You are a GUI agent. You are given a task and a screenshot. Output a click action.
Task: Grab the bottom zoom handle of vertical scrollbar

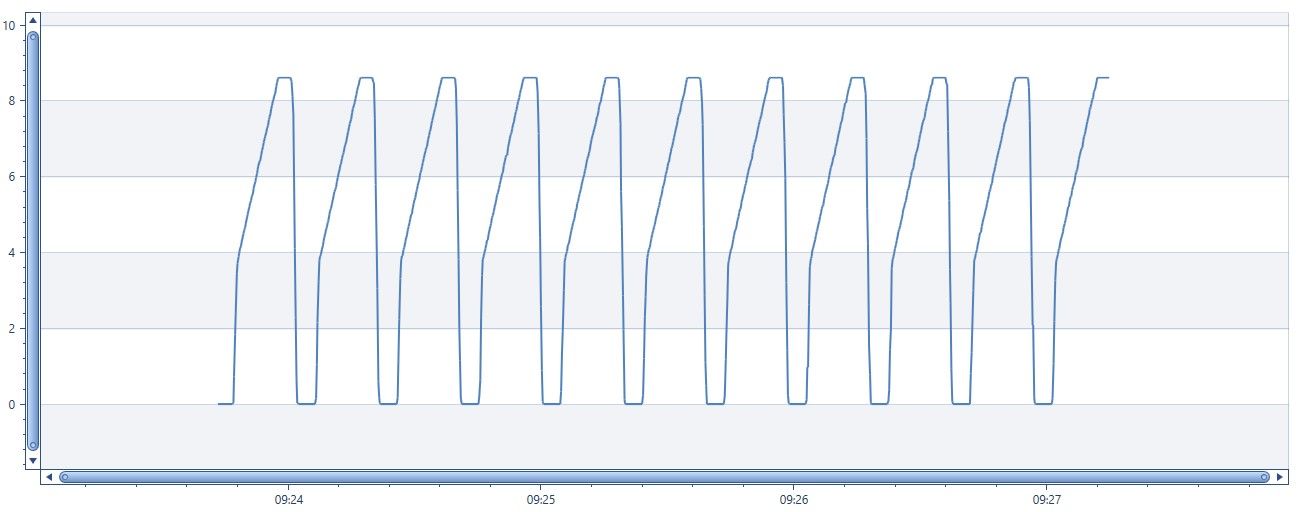coord(33,445)
